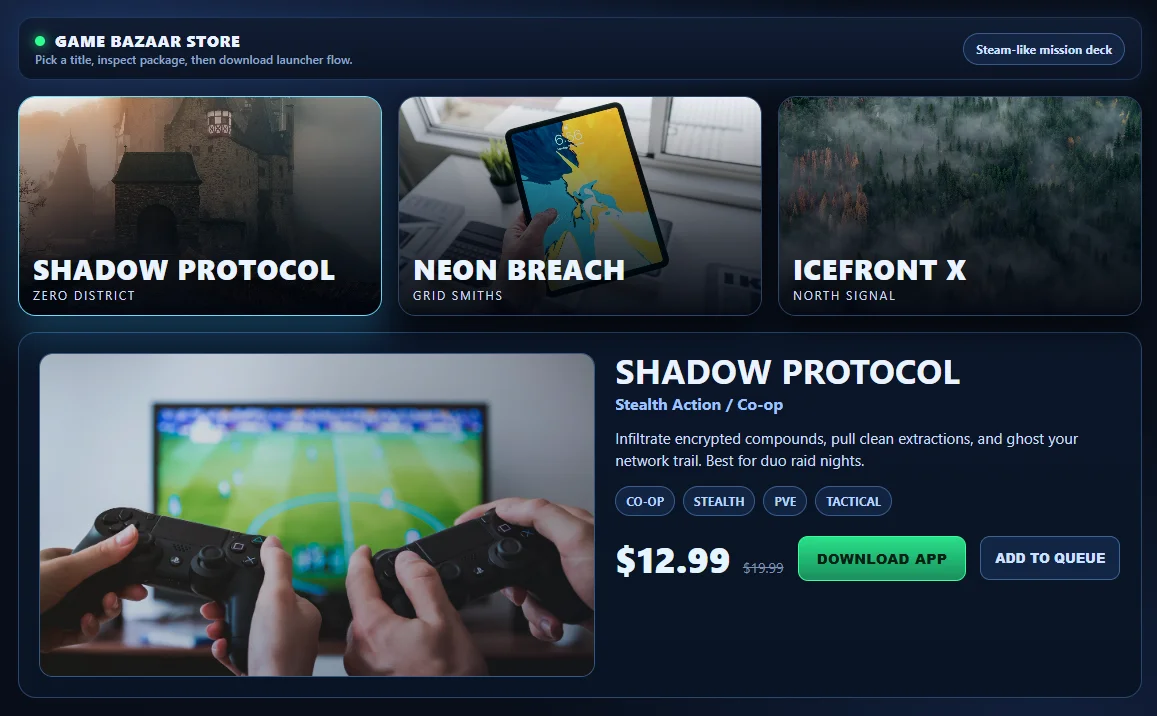Click the Shadow Protocol detail heading

pyautogui.click(x=787, y=372)
